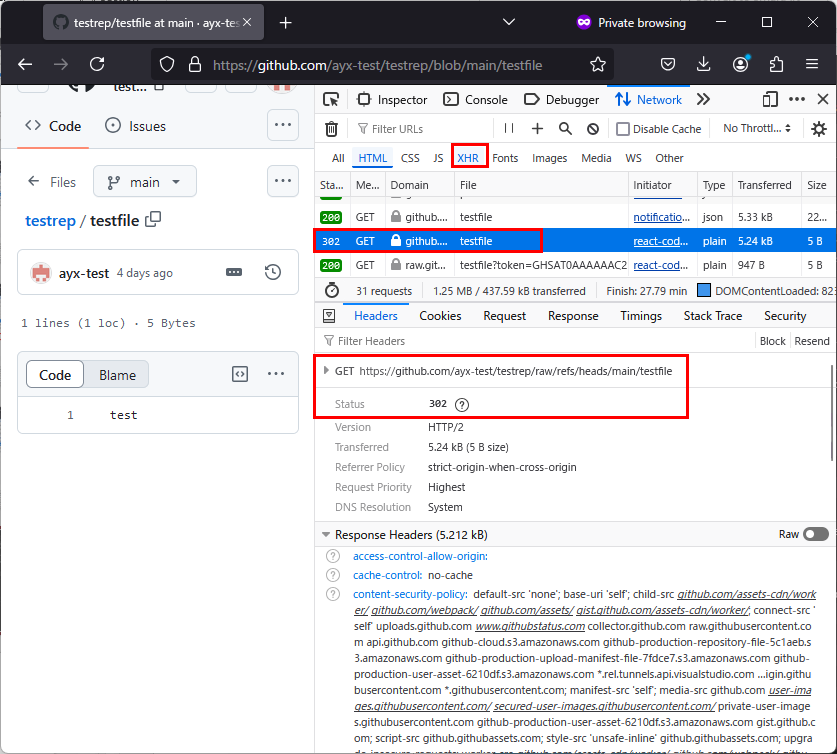
Task: Click the browser back arrow
Action: [25, 65]
